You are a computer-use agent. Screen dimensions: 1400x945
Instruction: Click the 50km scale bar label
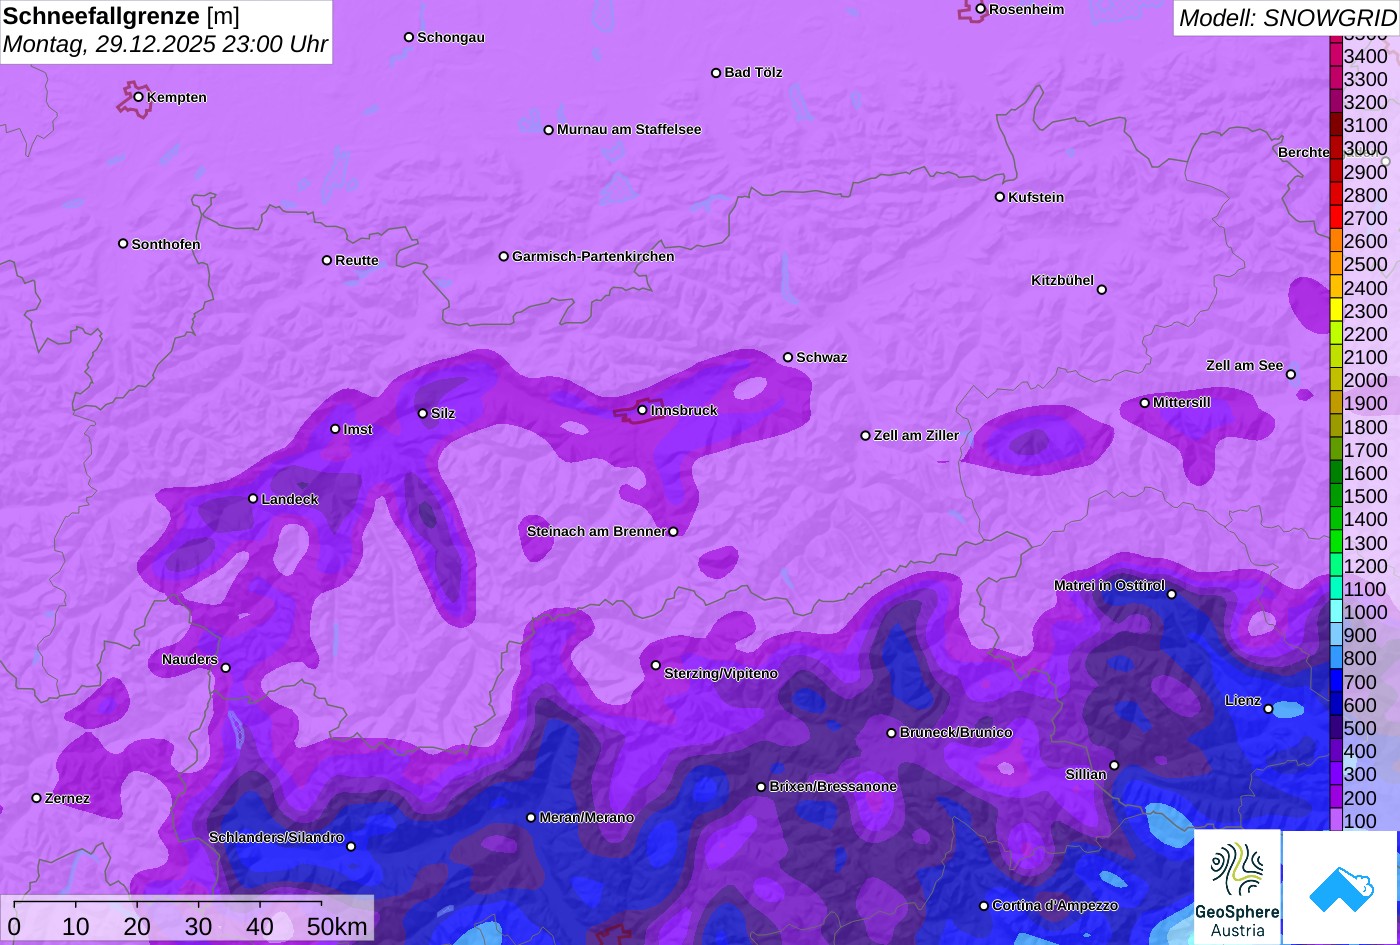point(337,927)
